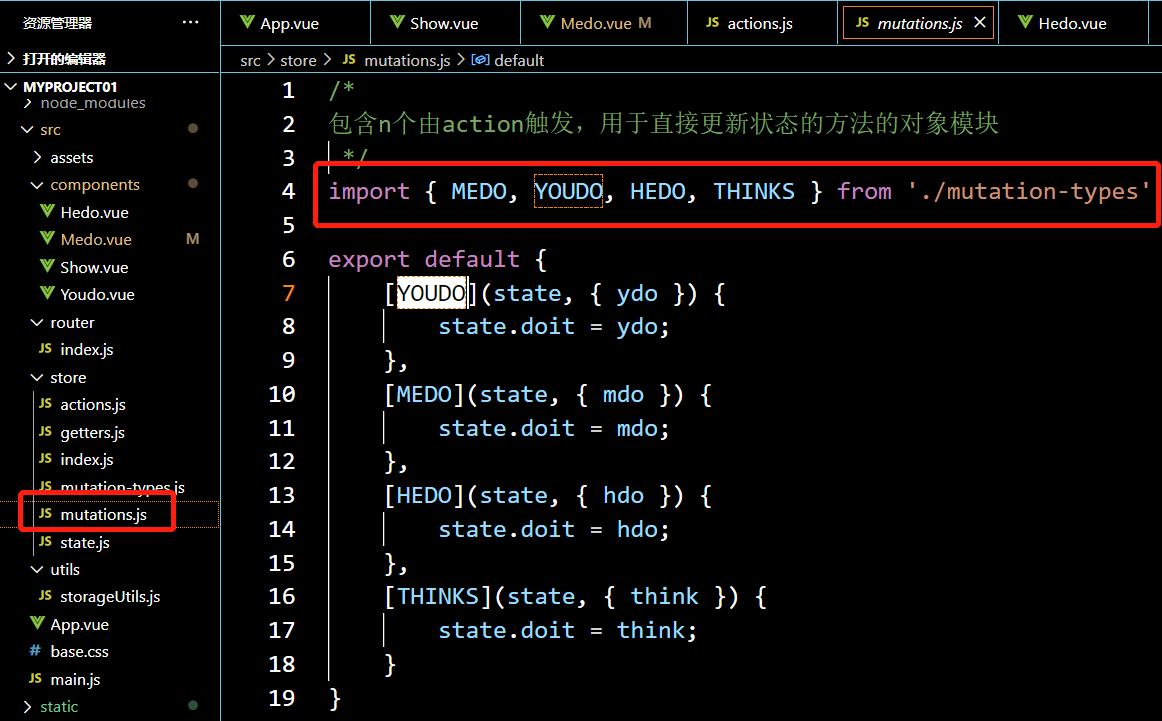
Task: Select the mutations.js editor tab
Action: tap(919, 23)
